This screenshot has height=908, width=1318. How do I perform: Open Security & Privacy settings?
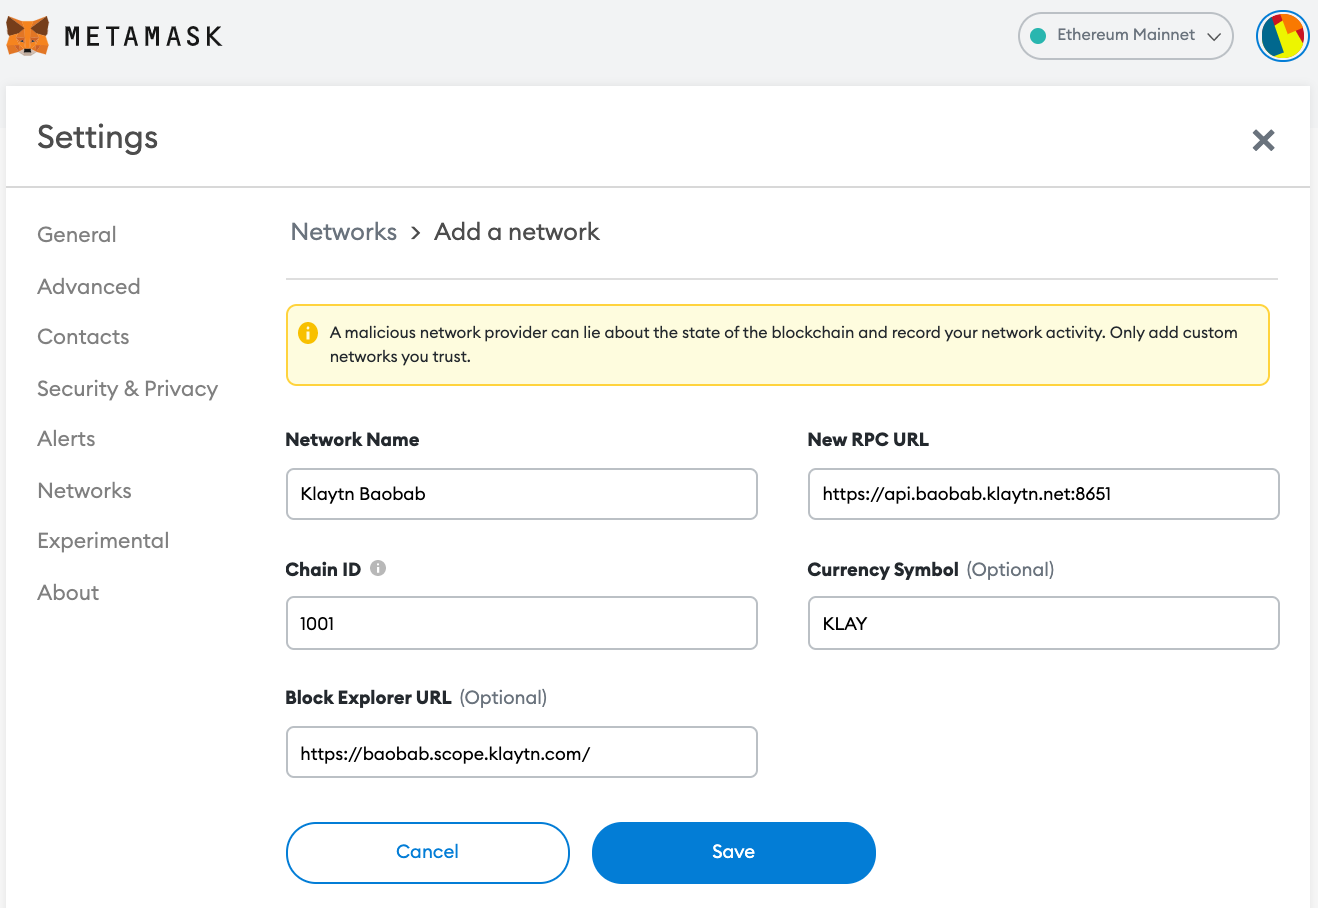[128, 389]
